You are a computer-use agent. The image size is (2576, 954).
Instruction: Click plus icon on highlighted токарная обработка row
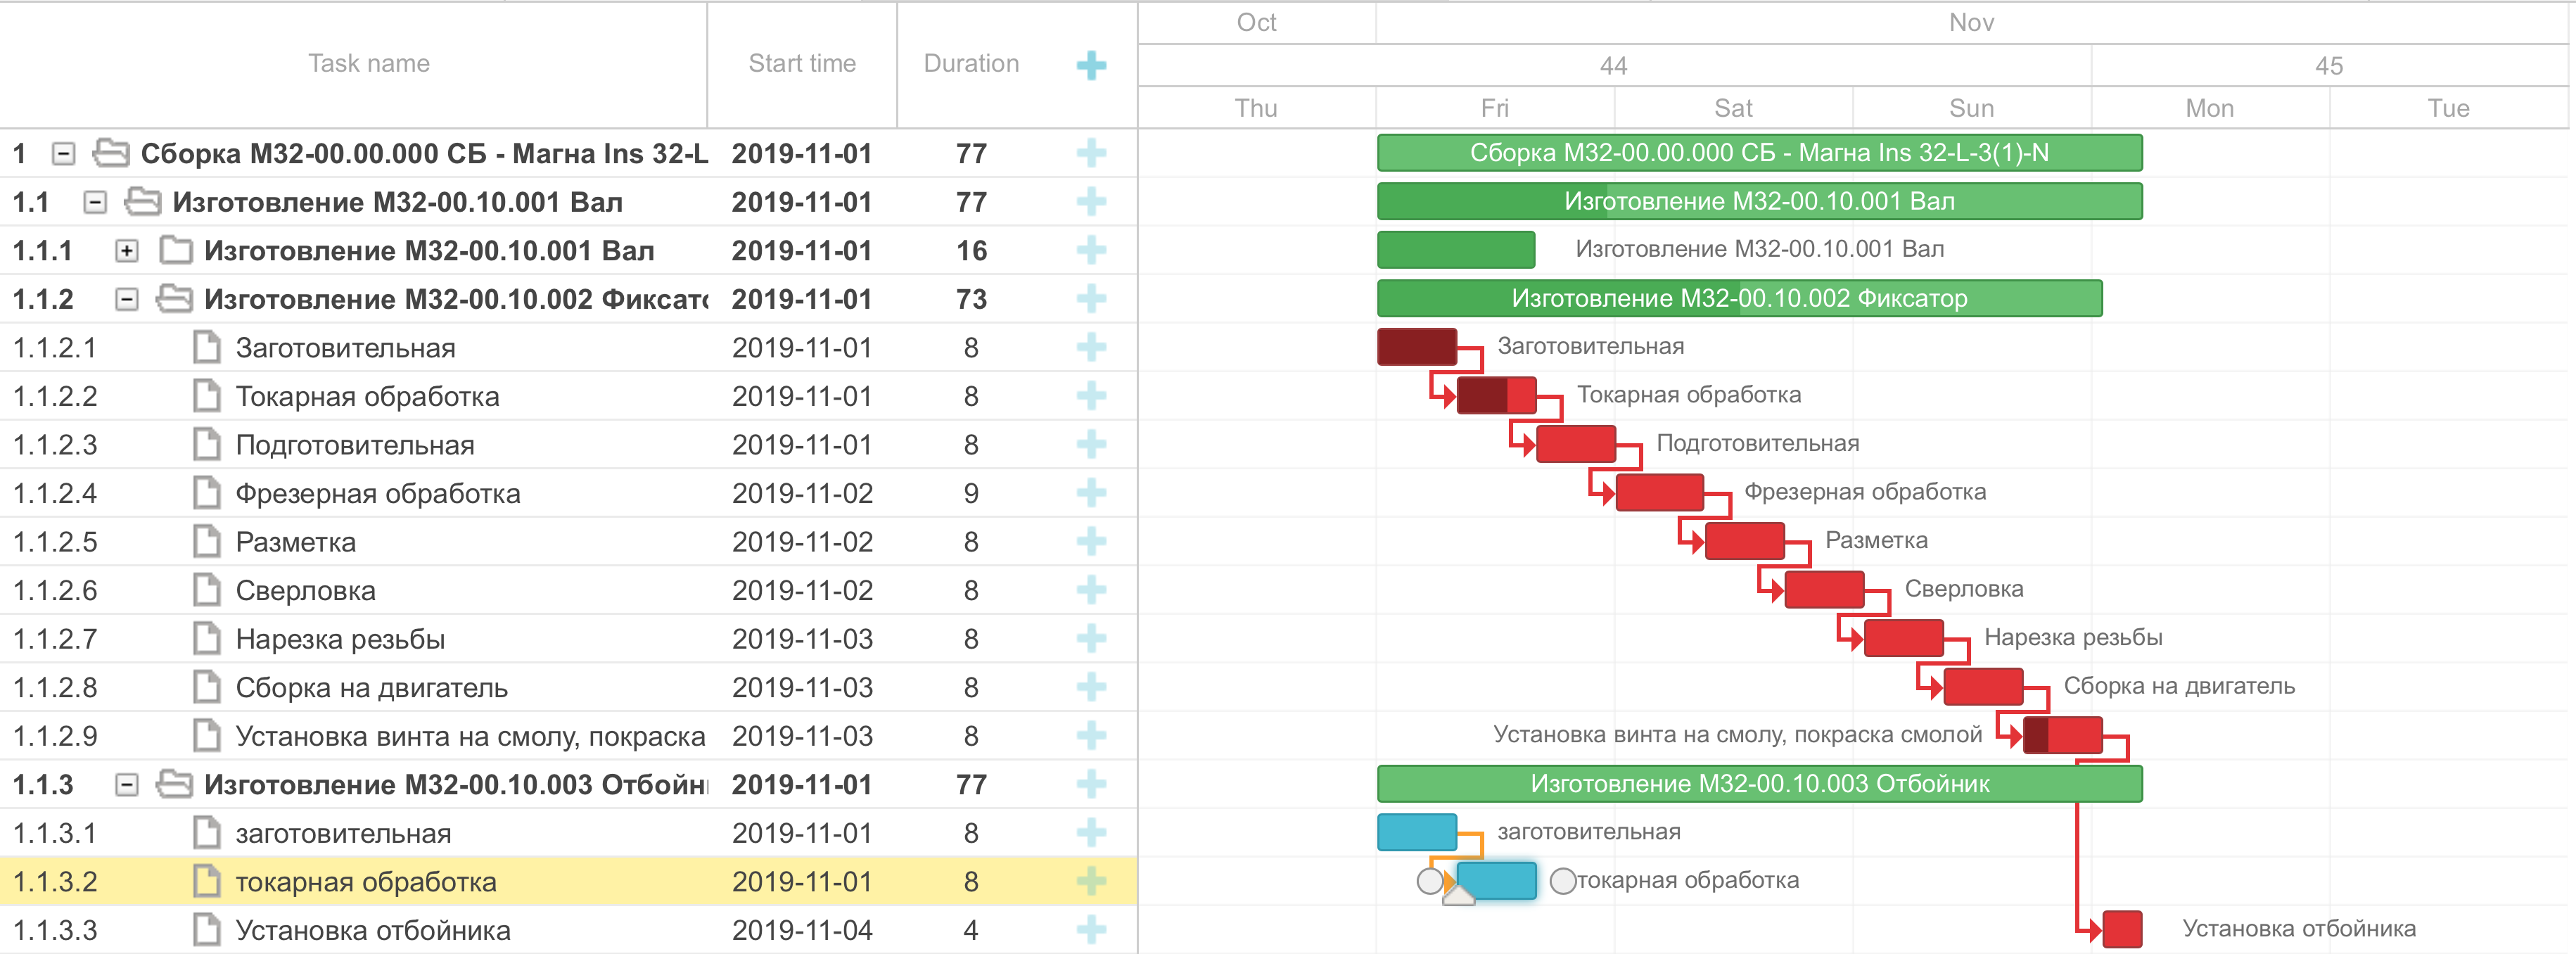point(1091,882)
